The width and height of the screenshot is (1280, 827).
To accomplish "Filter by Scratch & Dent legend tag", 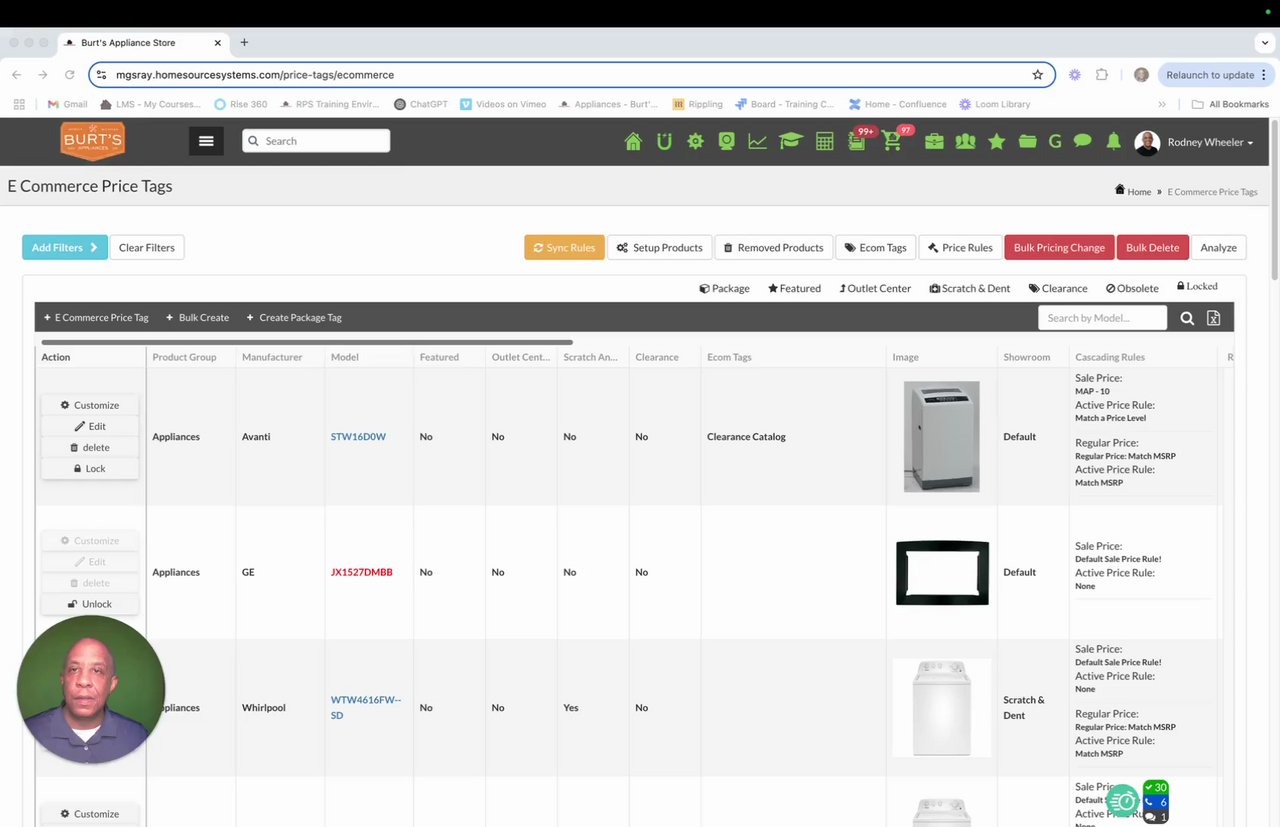I will click(x=970, y=288).
